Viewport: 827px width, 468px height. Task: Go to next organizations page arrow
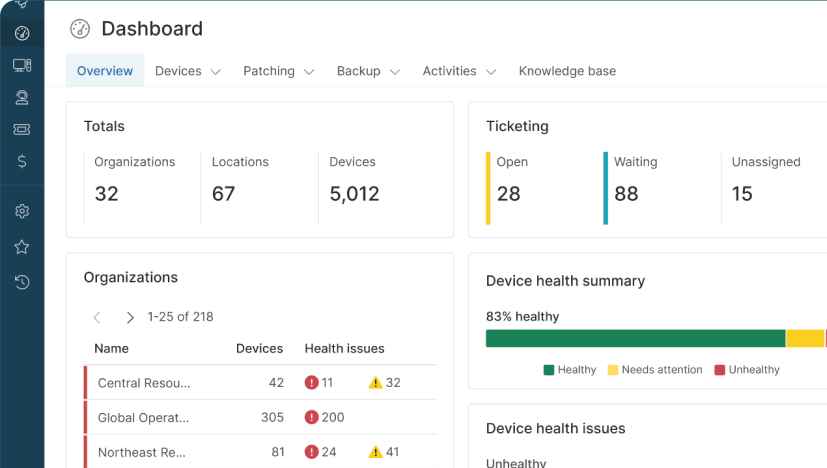[130, 317]
